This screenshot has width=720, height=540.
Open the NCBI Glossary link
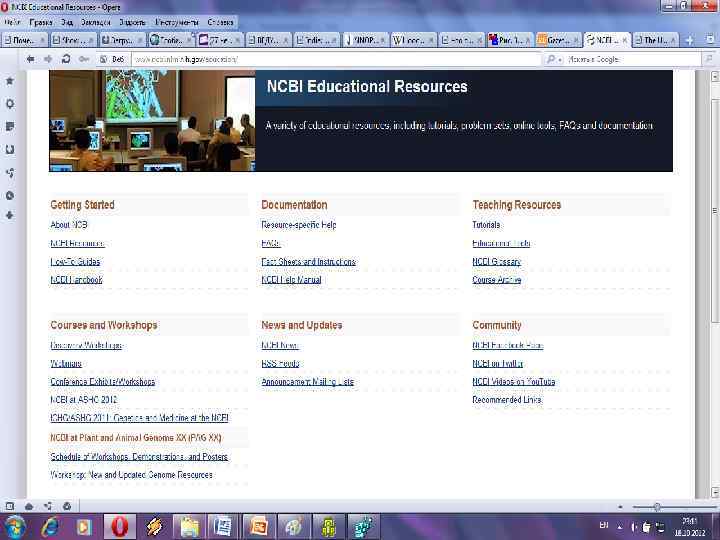tap(496, 261)
